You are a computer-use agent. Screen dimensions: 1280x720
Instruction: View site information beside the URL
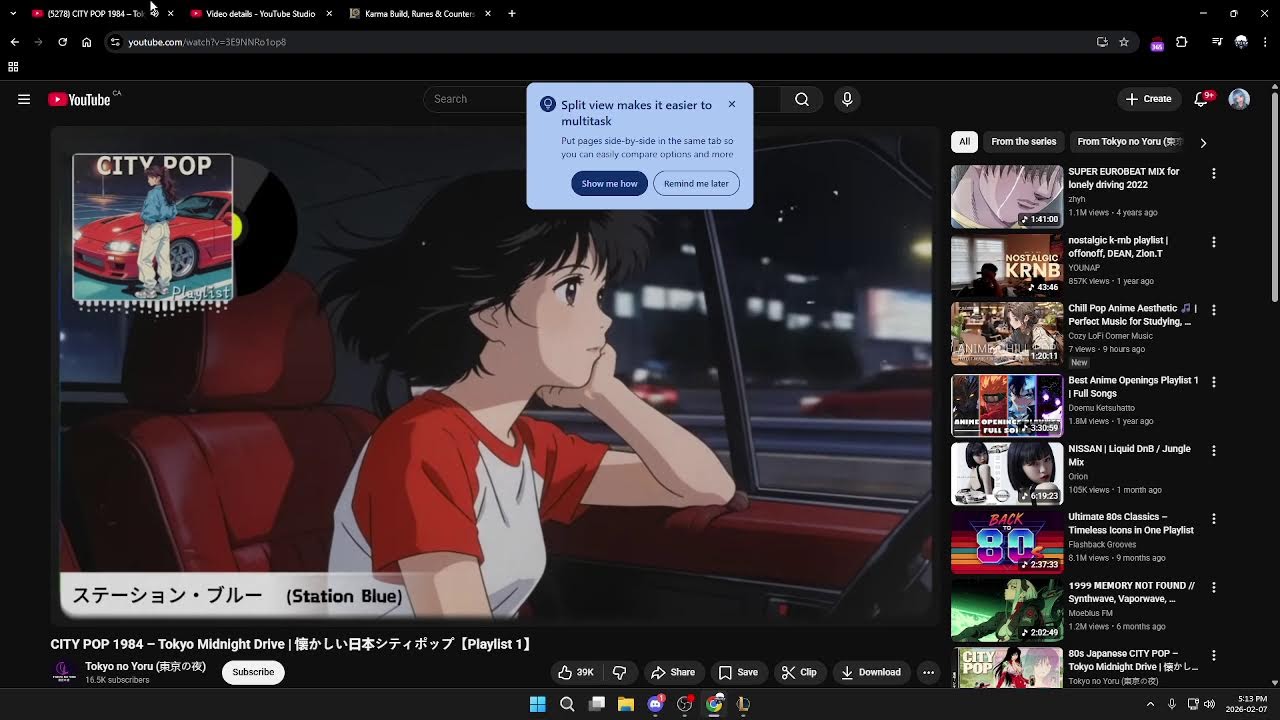tap(115, 42)
